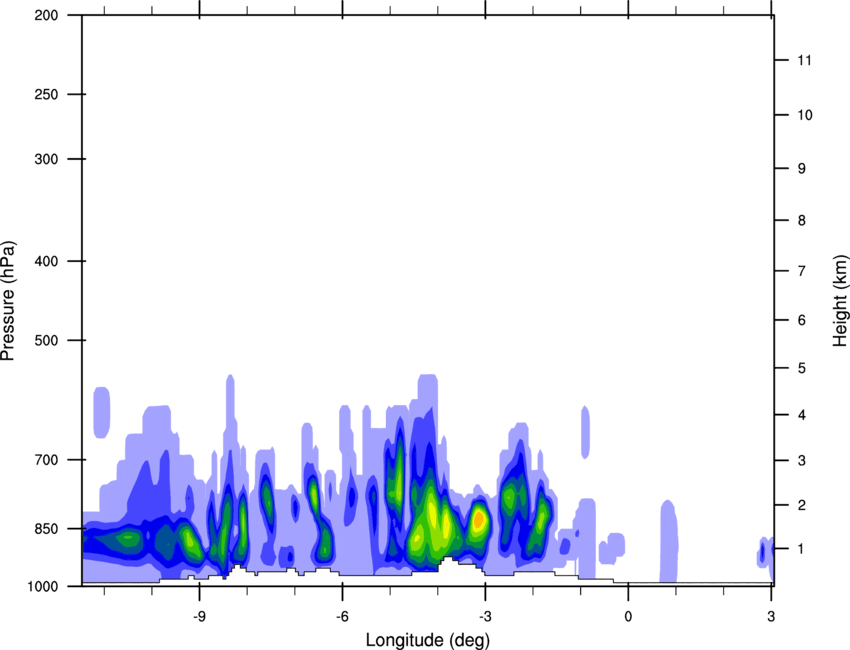Image resolution: width=850 pixels, height=650 pixels.
Task: Click the 9 km height label
Action: pyautogui.click(x=802, y=169)
